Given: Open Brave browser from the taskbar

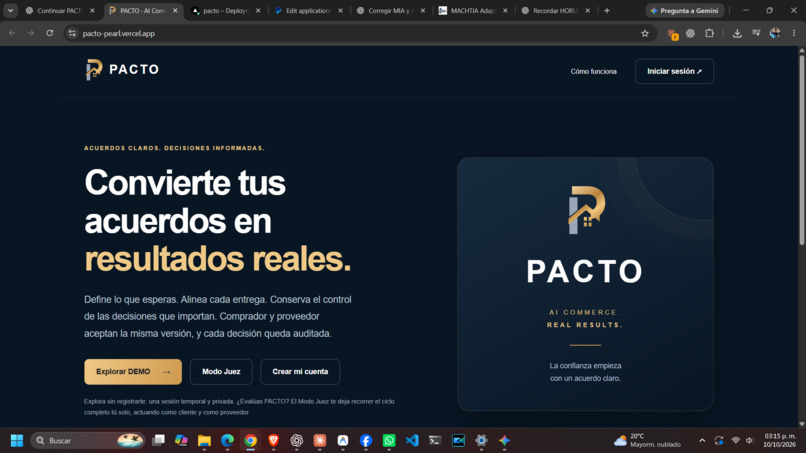Looking at the screenshot, I should (273, 441).
